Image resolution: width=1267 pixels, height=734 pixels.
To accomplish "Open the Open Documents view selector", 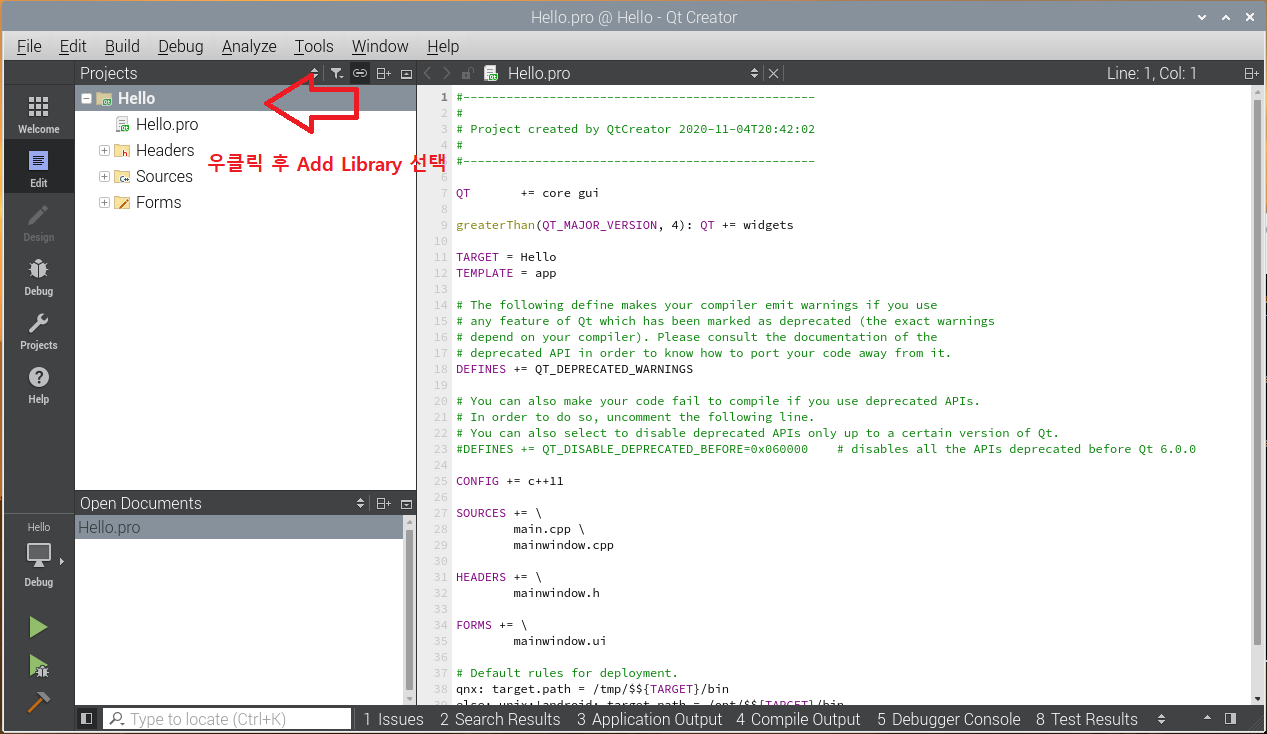I will tap(360, 503).
